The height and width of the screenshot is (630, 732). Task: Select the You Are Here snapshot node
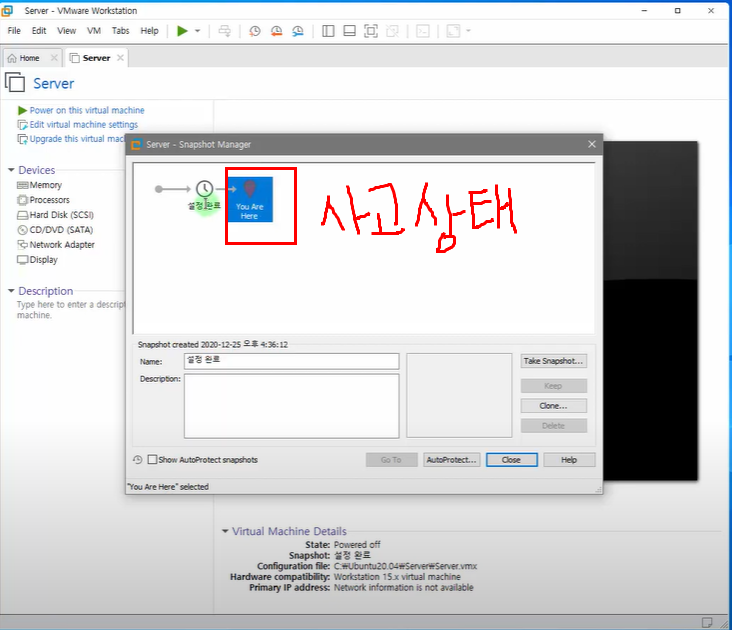click(x=250, y=199)
